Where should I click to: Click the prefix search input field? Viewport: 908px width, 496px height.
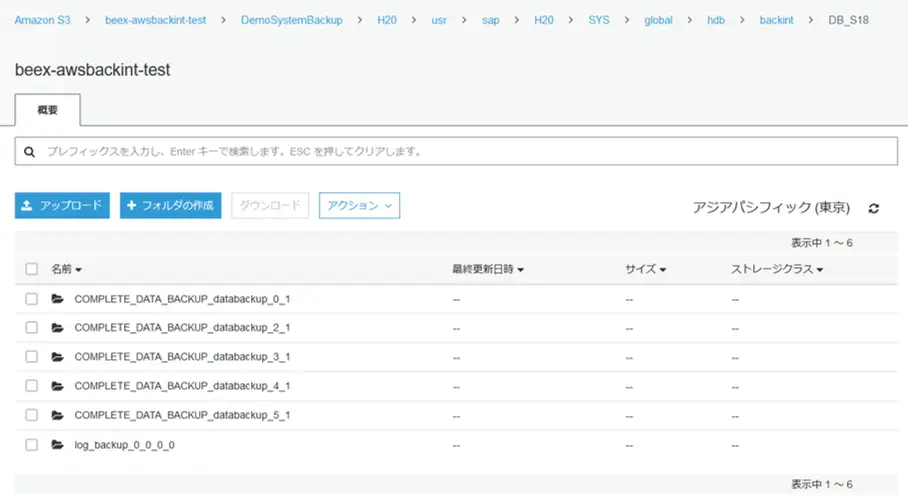pyautogui.click(x=456, y=151)
